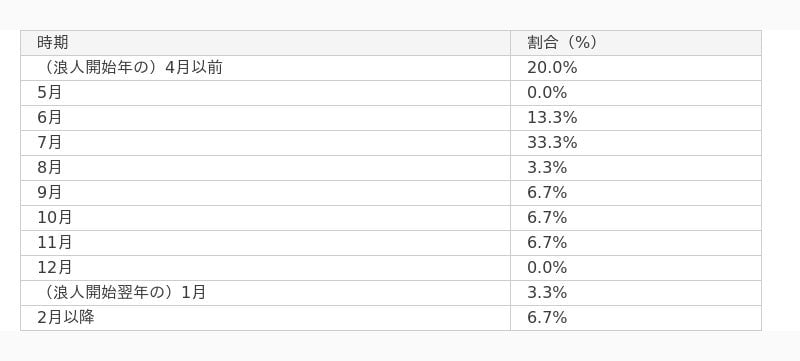
Task: Select the 20.0% cell
Action: click(636, 68)
